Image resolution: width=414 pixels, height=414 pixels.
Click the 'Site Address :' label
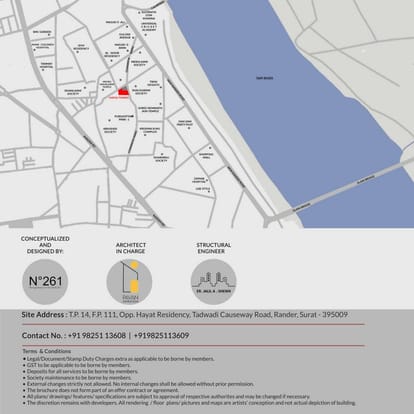coord(44,315)
